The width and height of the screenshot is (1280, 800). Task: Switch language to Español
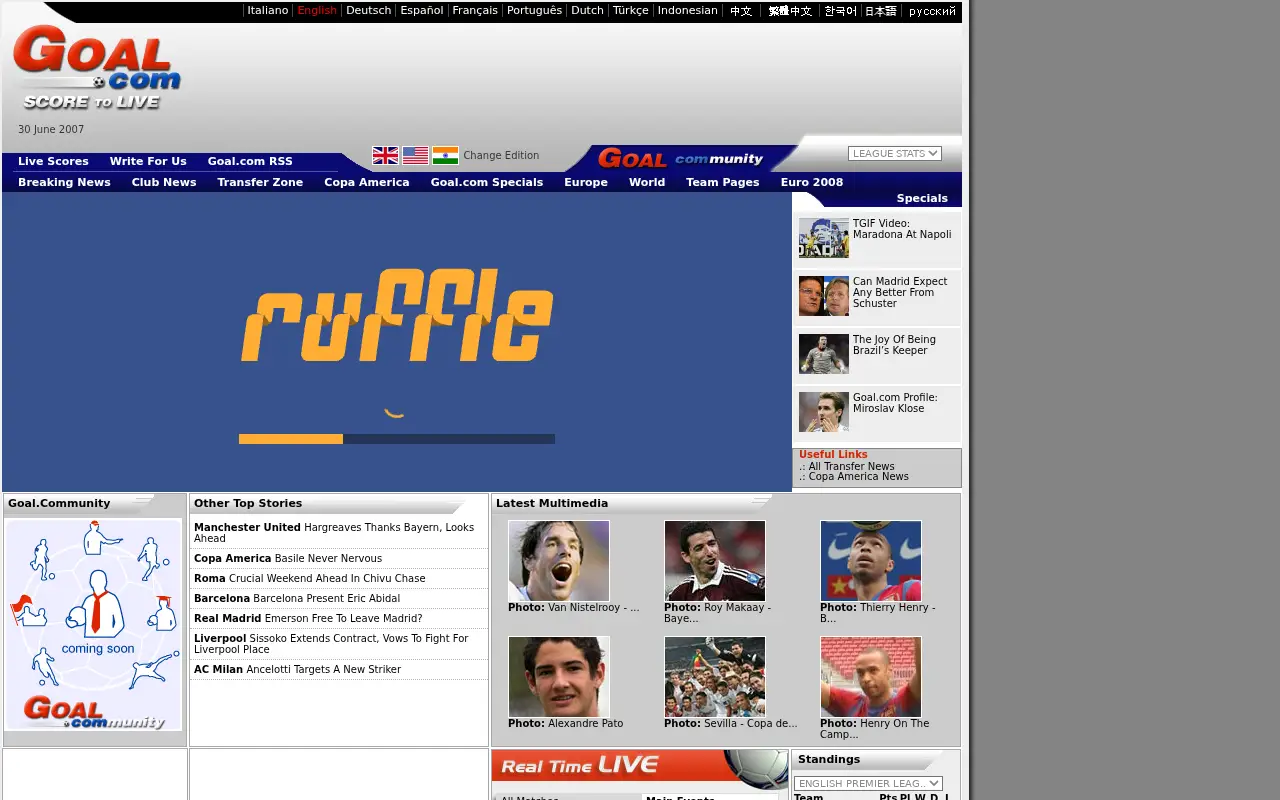click(422, 11)
